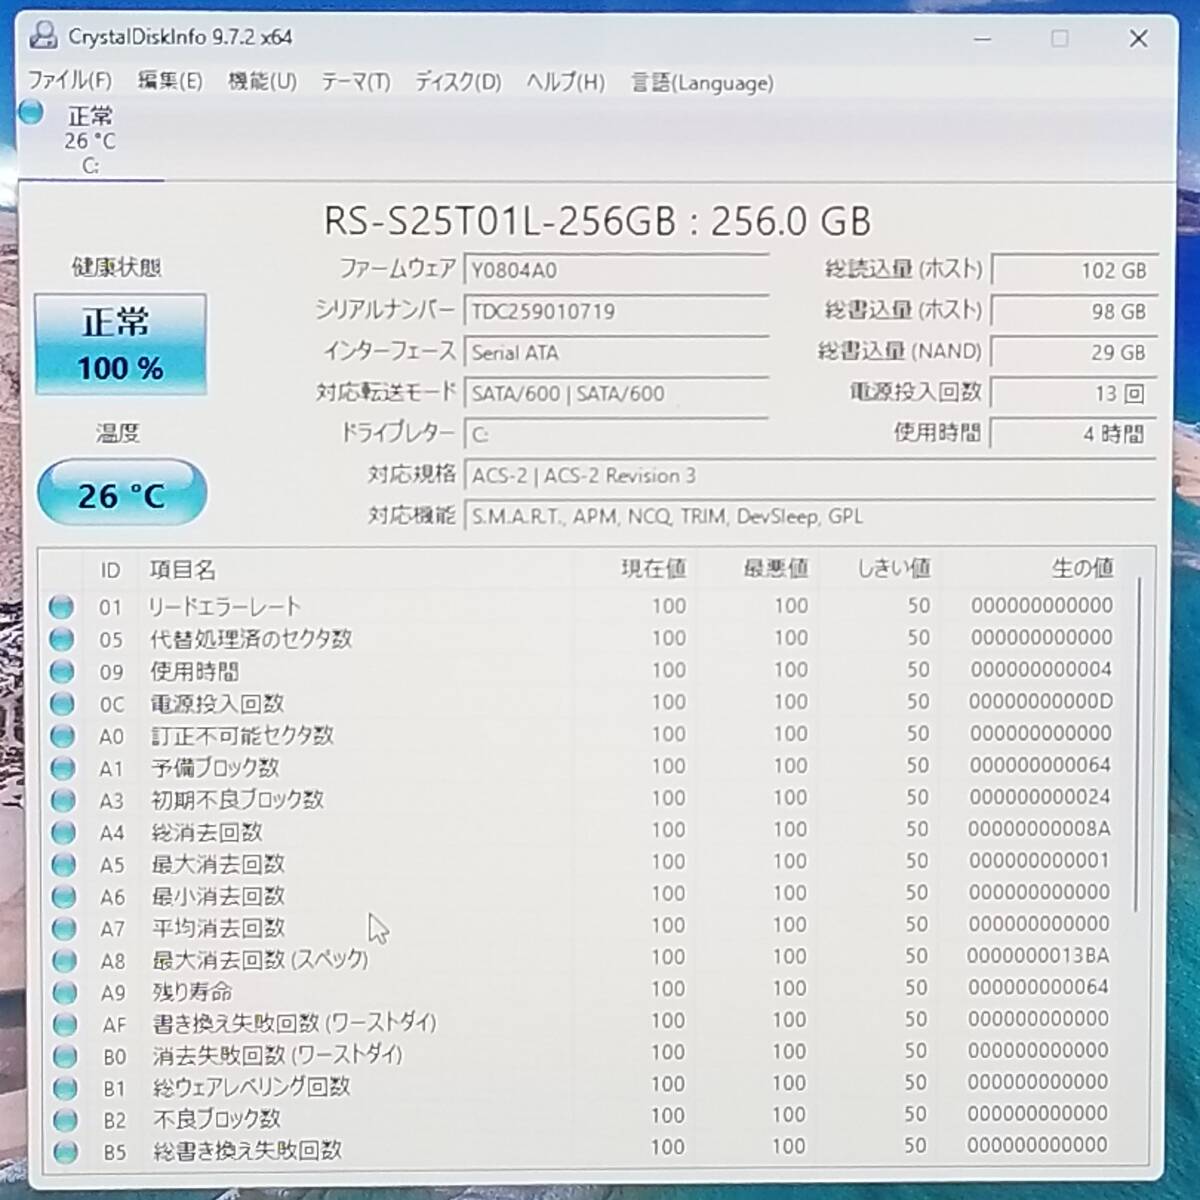Click the features field S.M.A.R.T., APM, NCQ, TRIM

pyautogui.click(x=809, y=516)
